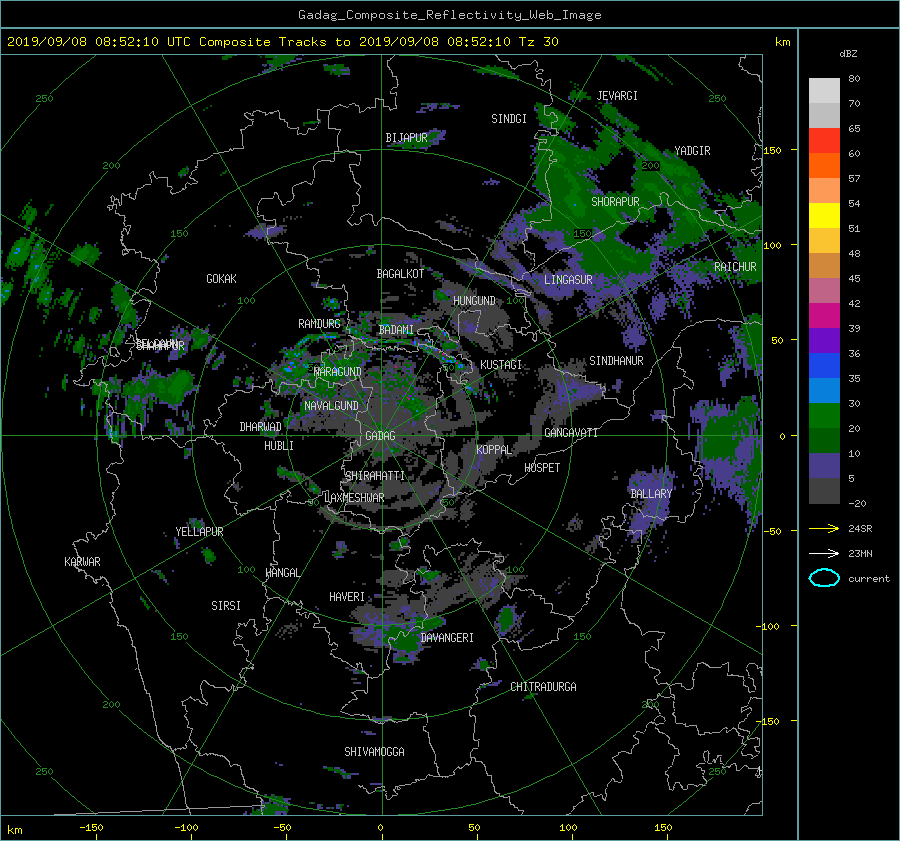This screenshot has height=841, width=900.
Task: Click the YELLAPUR city label
Action: (199, 532)
